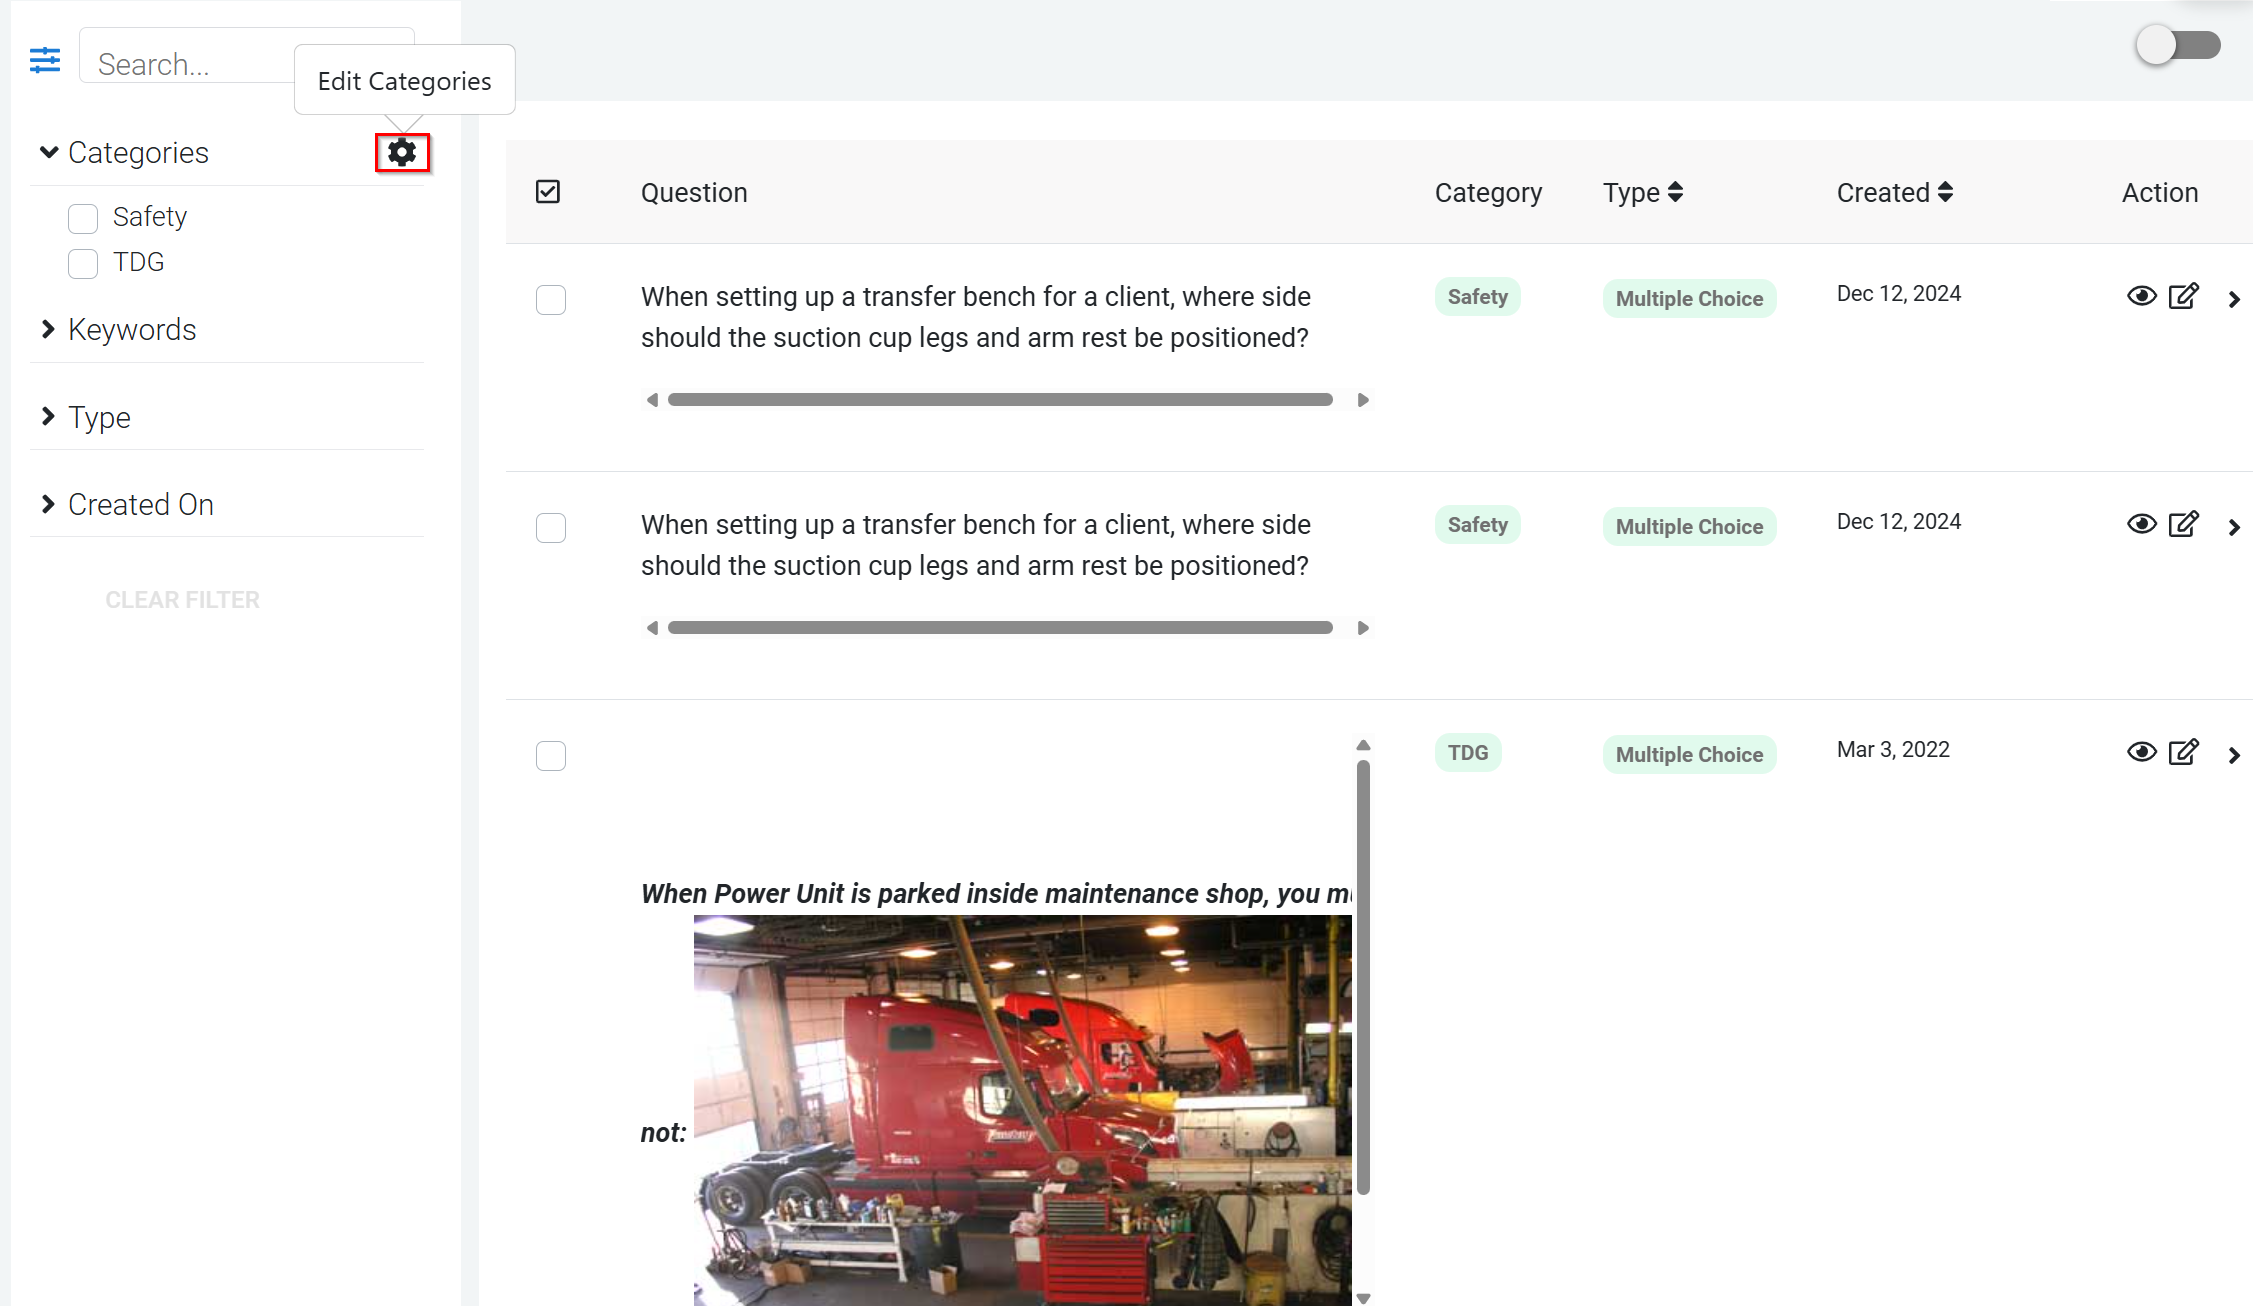The image size is (2253, 1306).
Task: Click Multiple Choice badge in second row
Action: coord(1689,527)
